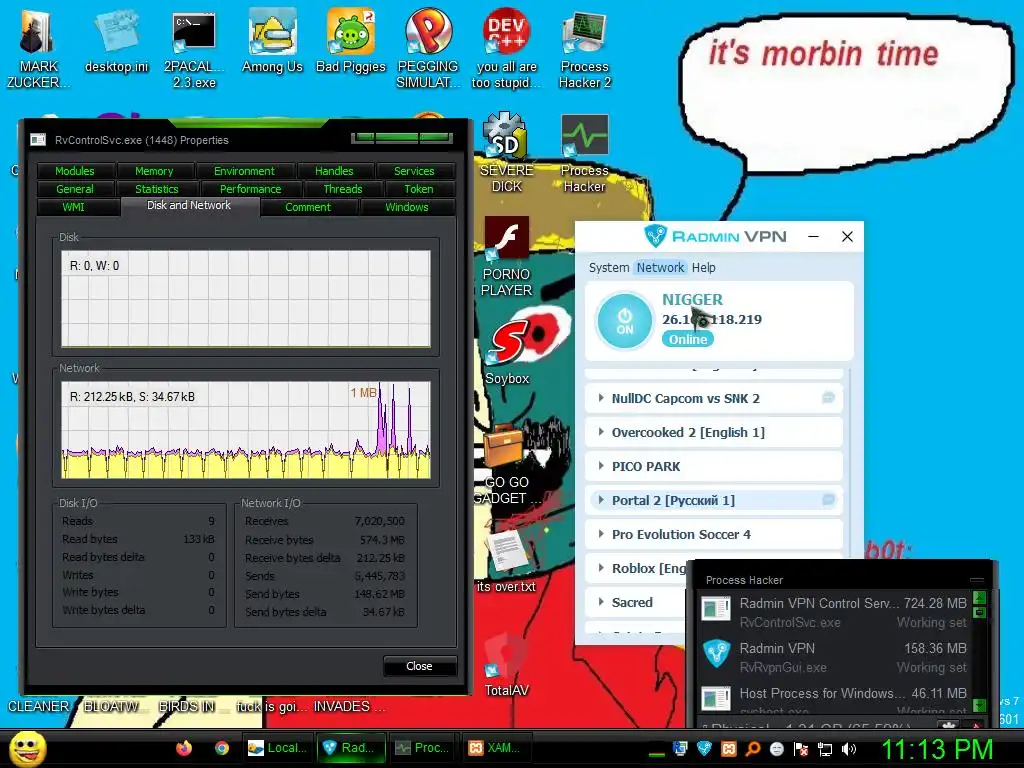Open the Help menu in Radmin VPN
This screenshot has height=768, width=1024.
703,267
